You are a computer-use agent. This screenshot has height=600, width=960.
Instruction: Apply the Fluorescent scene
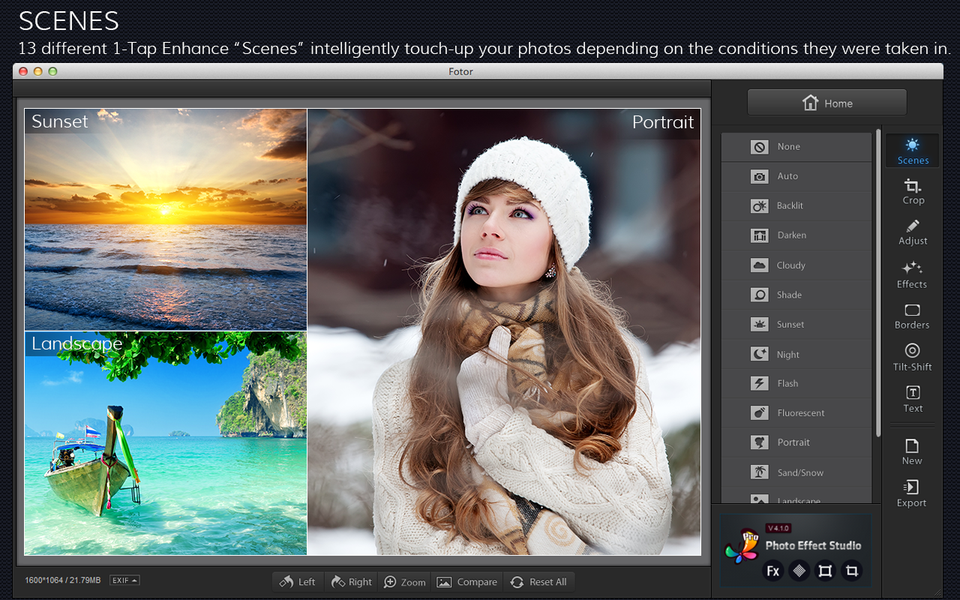(x=796, y=413)
